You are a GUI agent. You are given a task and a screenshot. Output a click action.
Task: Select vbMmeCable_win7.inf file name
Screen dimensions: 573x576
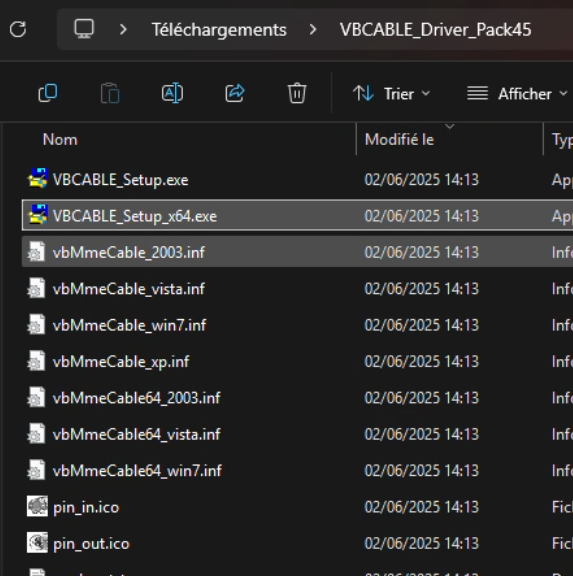pyautogui.click(x=129, y=325)
